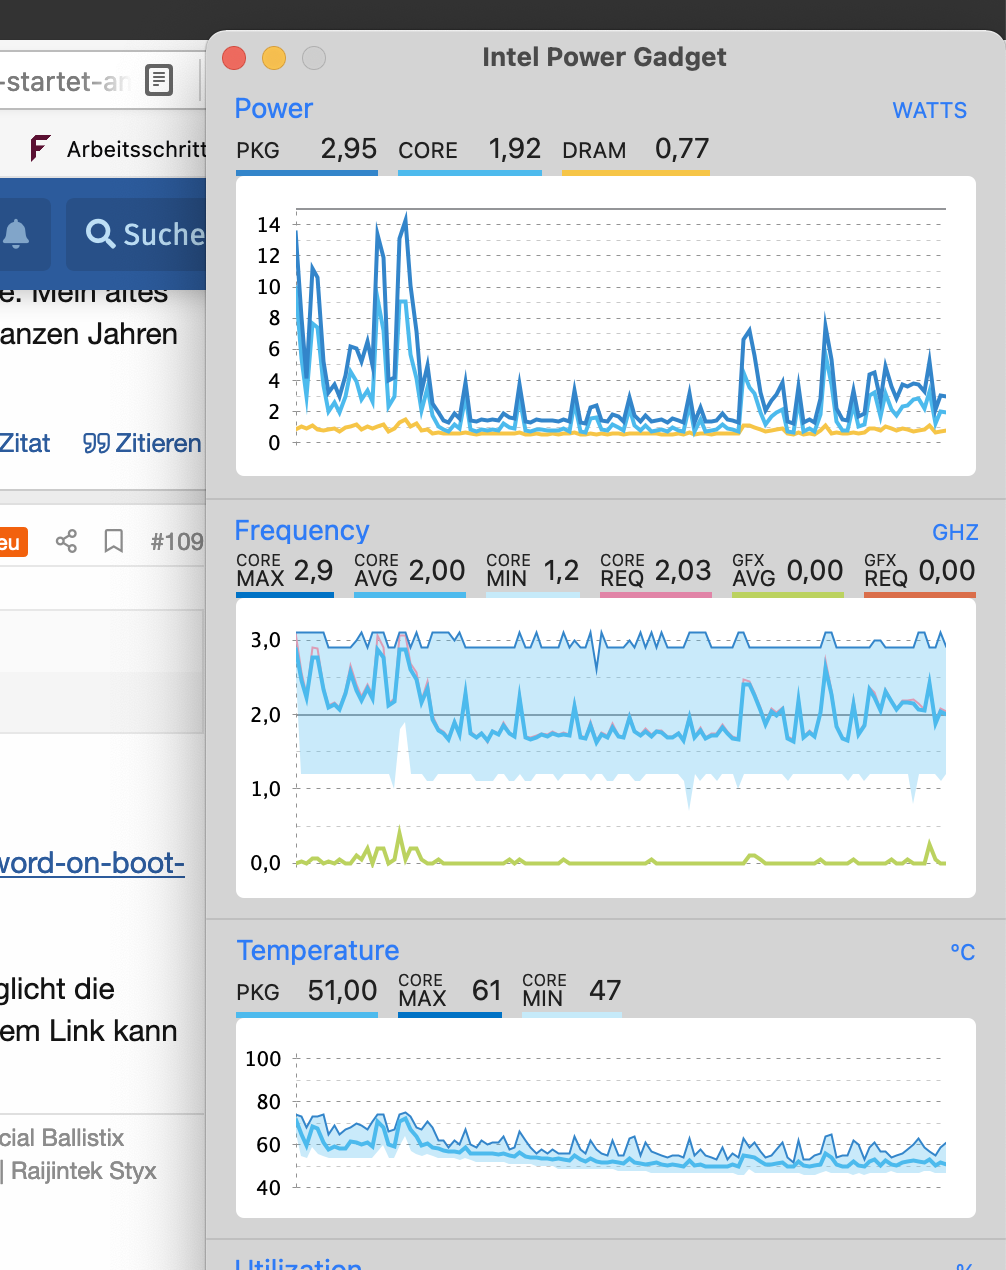Click the Power section heading
Image resolution: width=1006 pixels, height=1270 pixels.
click(274, 108)
